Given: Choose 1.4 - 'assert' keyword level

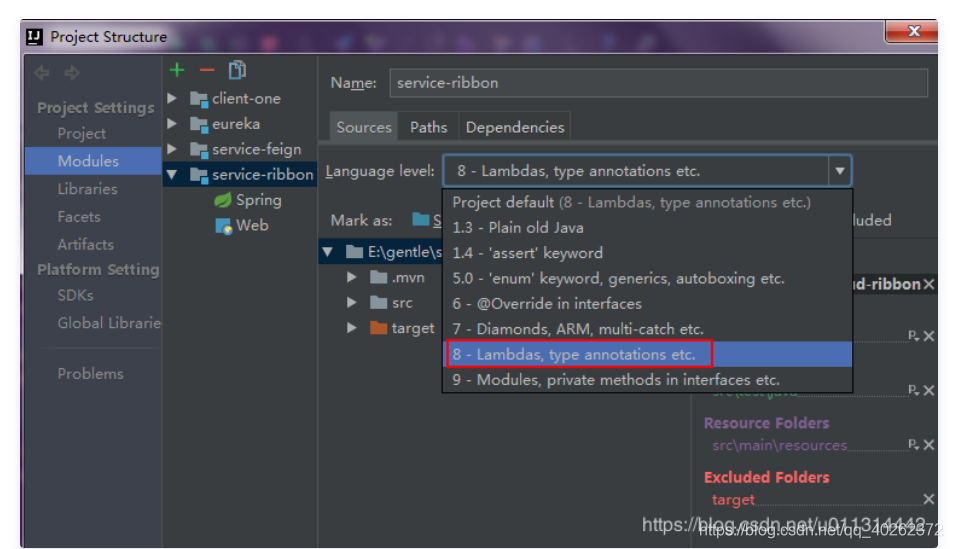Looking at the screenshot, I should (647, 253).
